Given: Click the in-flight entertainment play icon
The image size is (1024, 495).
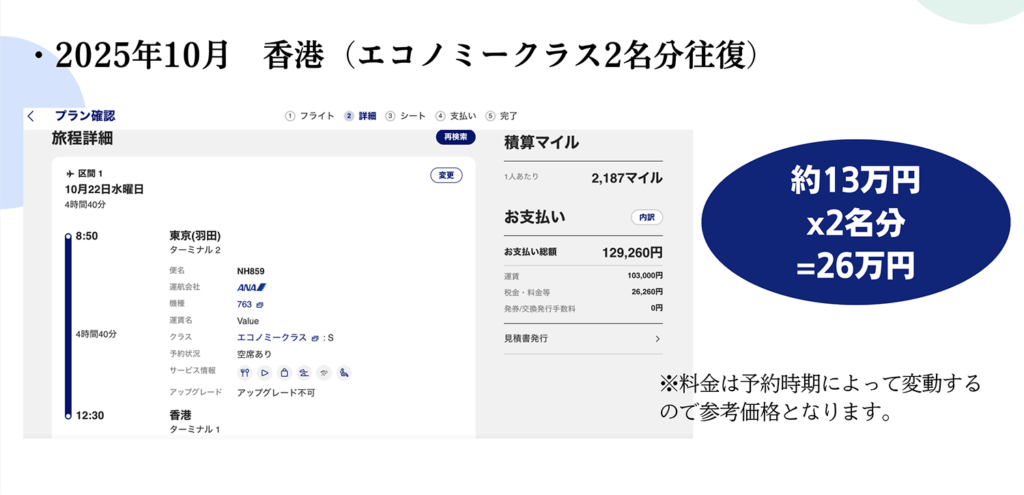Looking at the screenshot, I should point(265,373).
